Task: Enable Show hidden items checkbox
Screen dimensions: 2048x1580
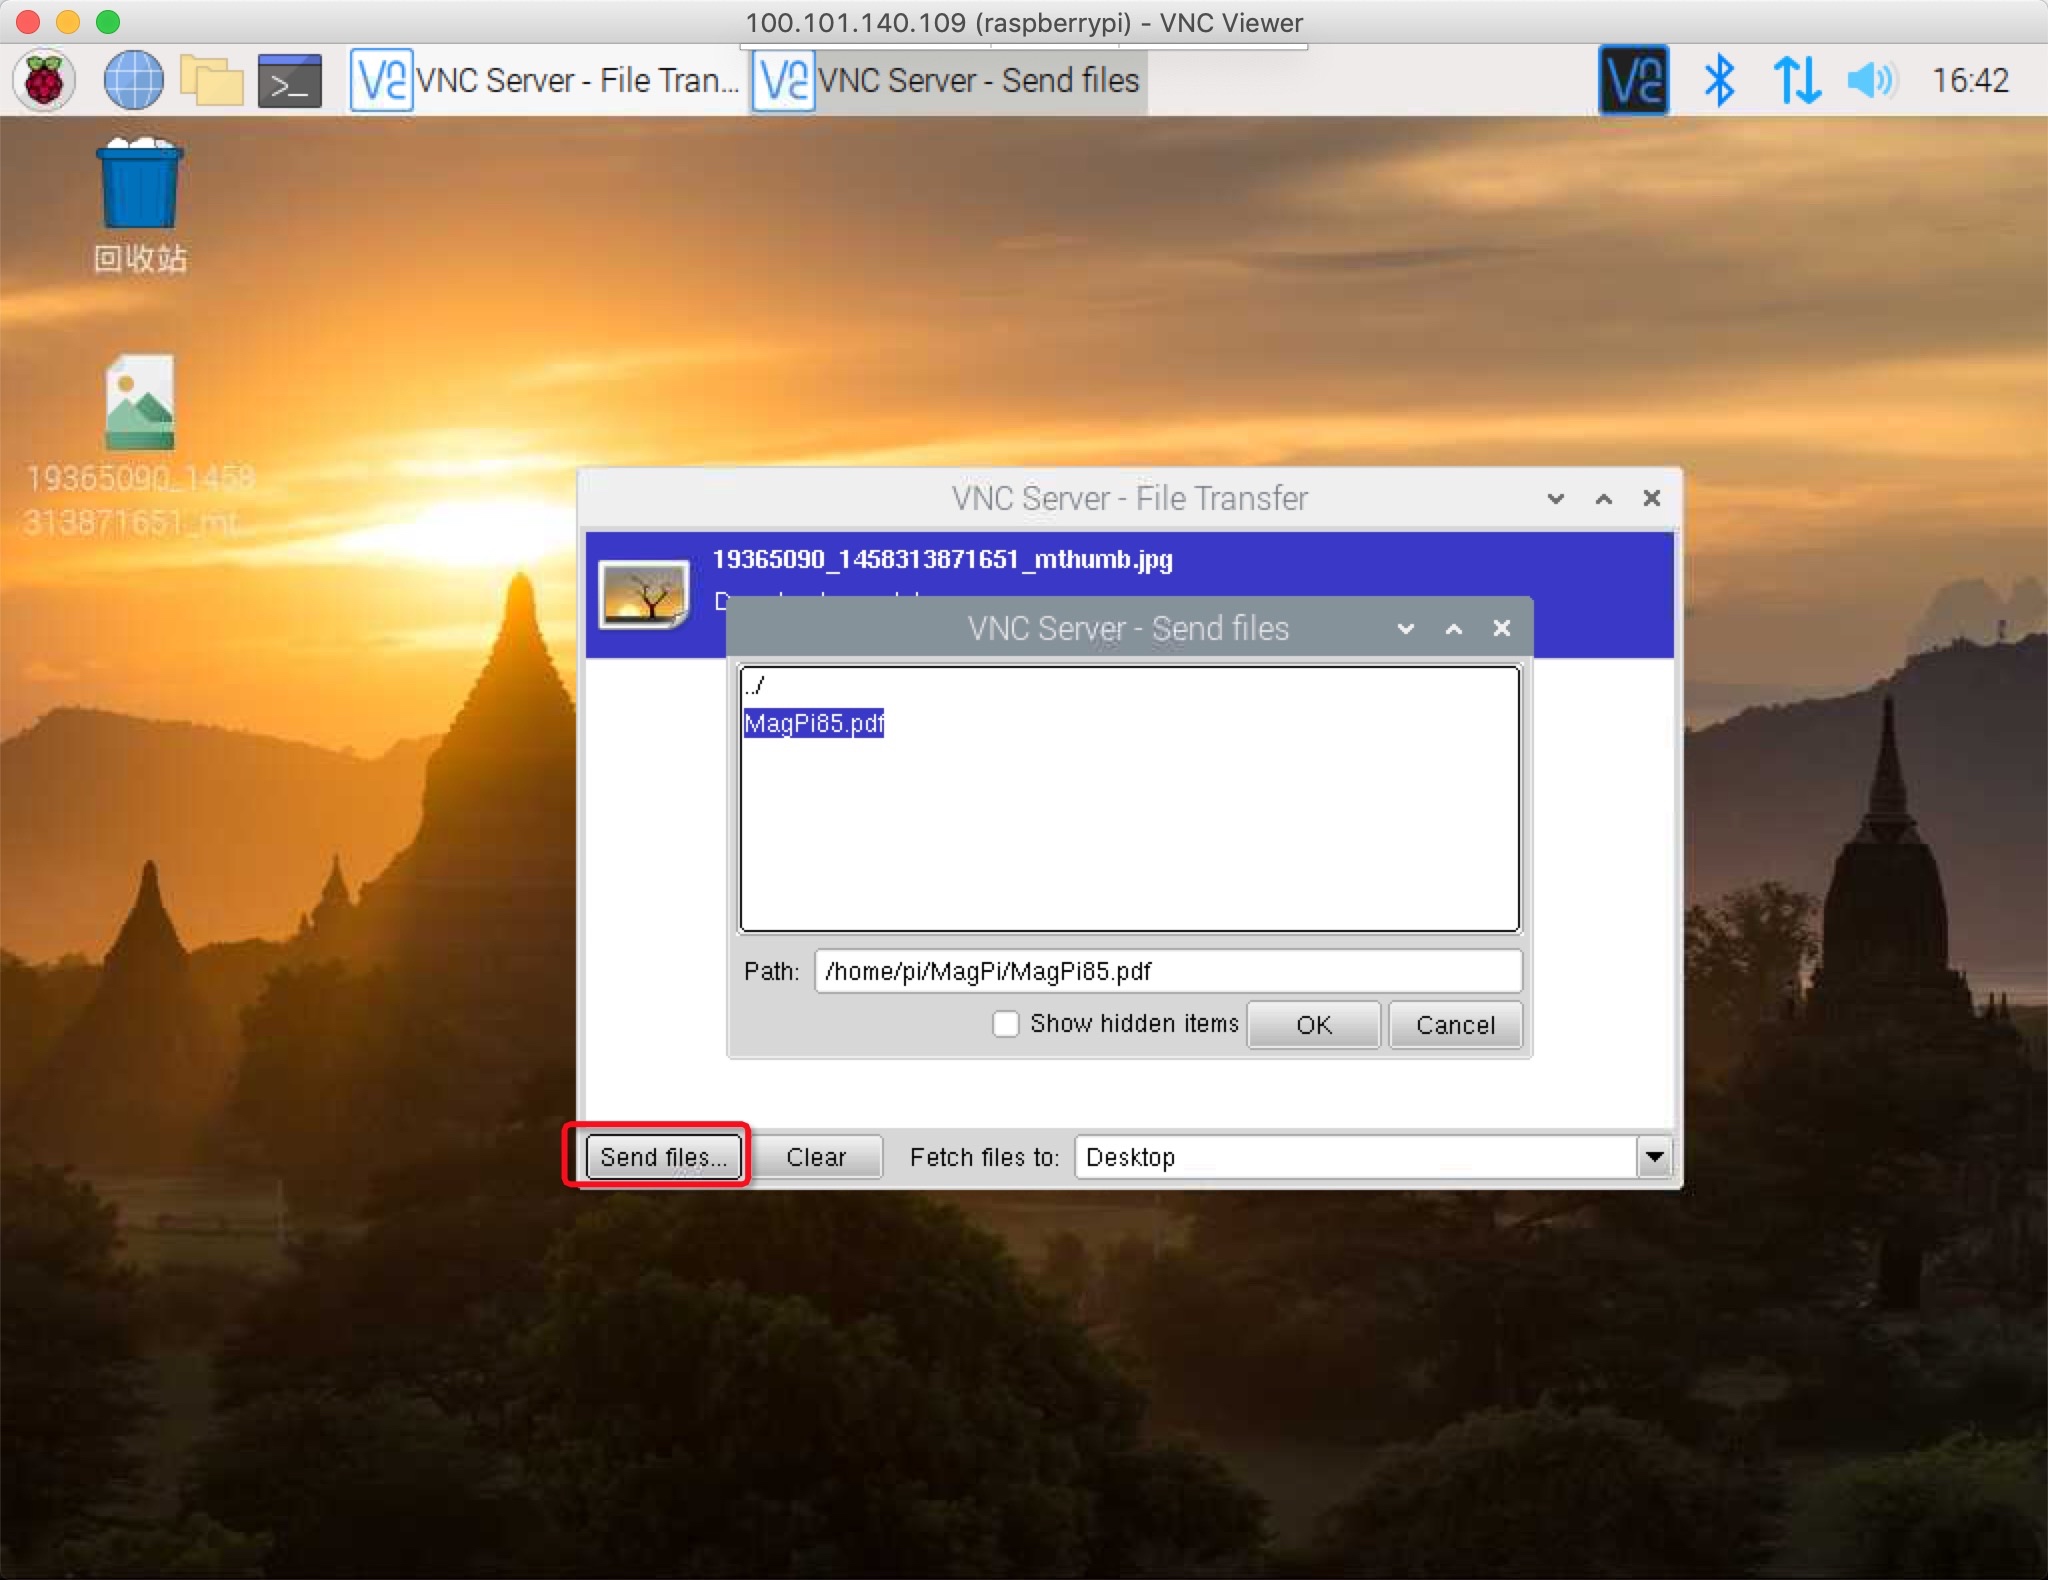Action: click(1005, 1024)
